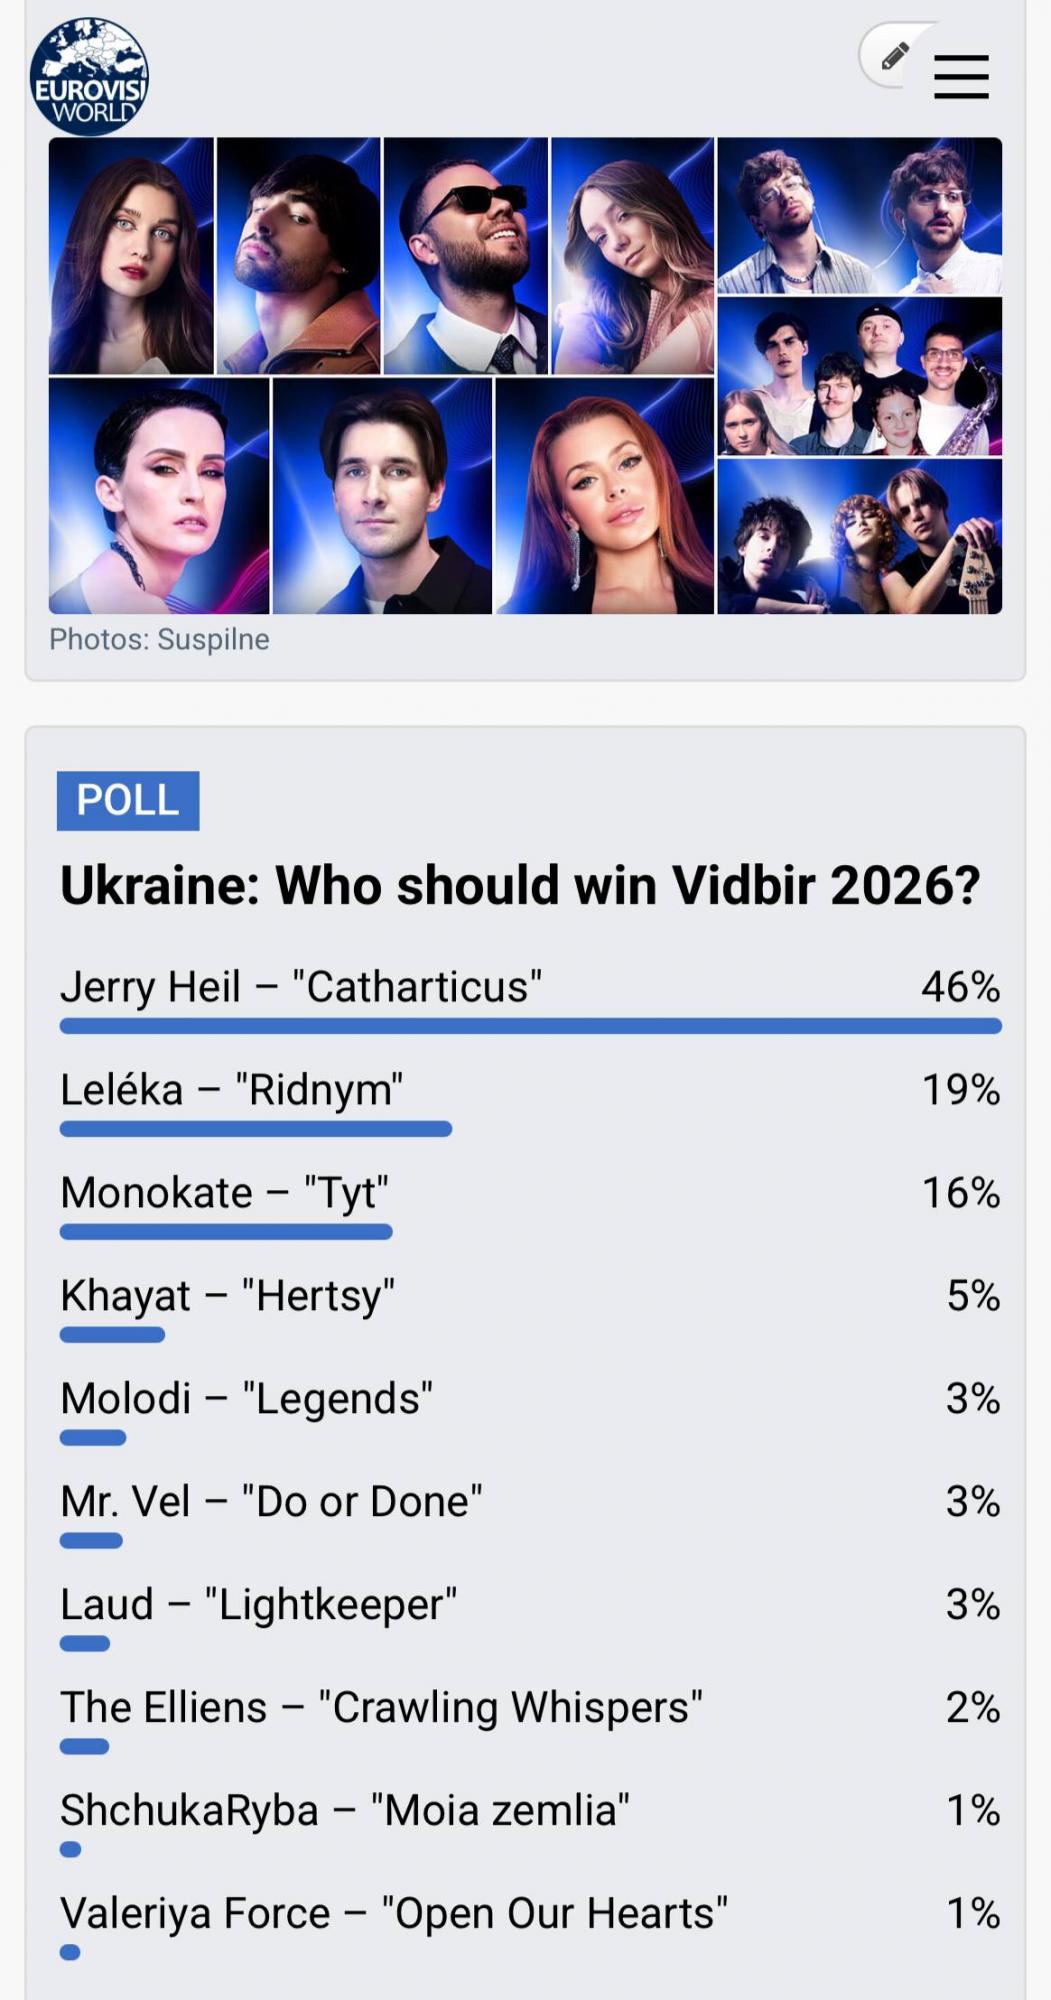Viewport: 1051px width, 2000px height.
Task: Pick Laud – "Lightkeeper" in the poll
Action: (x=258, y=1603)
